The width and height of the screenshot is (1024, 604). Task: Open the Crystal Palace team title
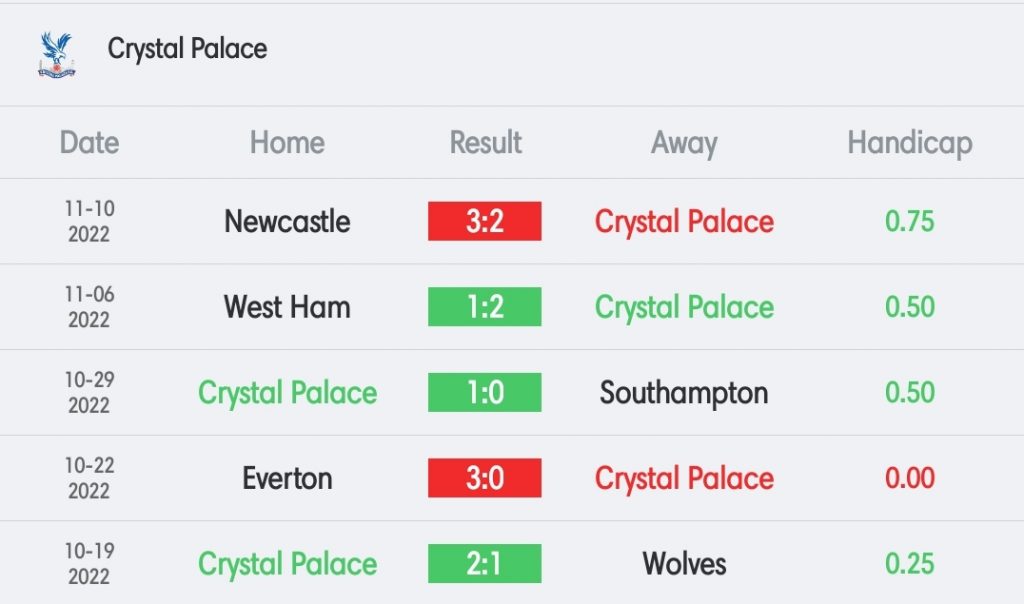pyautogui.click(x=187, y=49)
